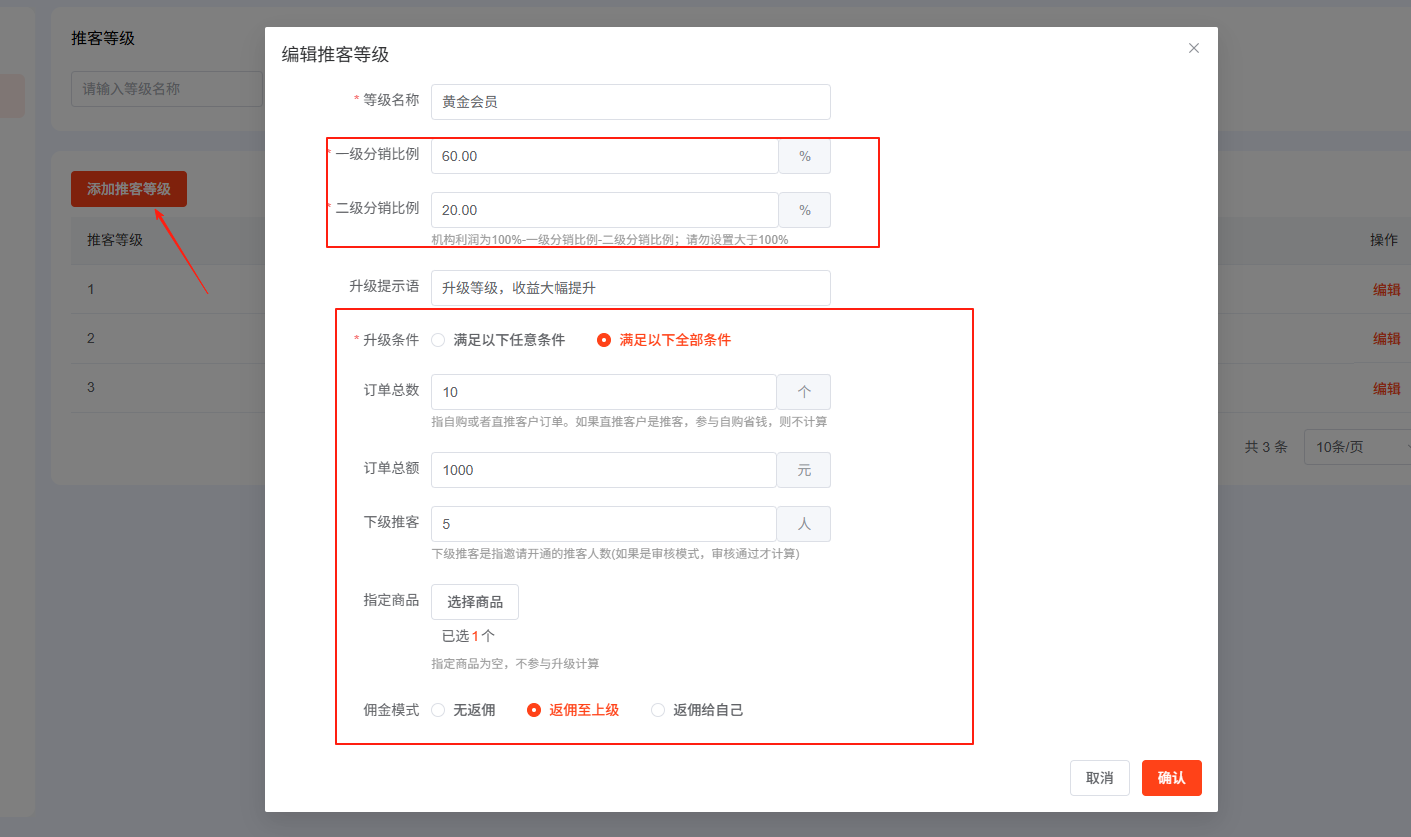Close the 编辑推客等级 dialog with X icon
Viewport: 1411px width, 837px height.
[x=1193, y=48]
